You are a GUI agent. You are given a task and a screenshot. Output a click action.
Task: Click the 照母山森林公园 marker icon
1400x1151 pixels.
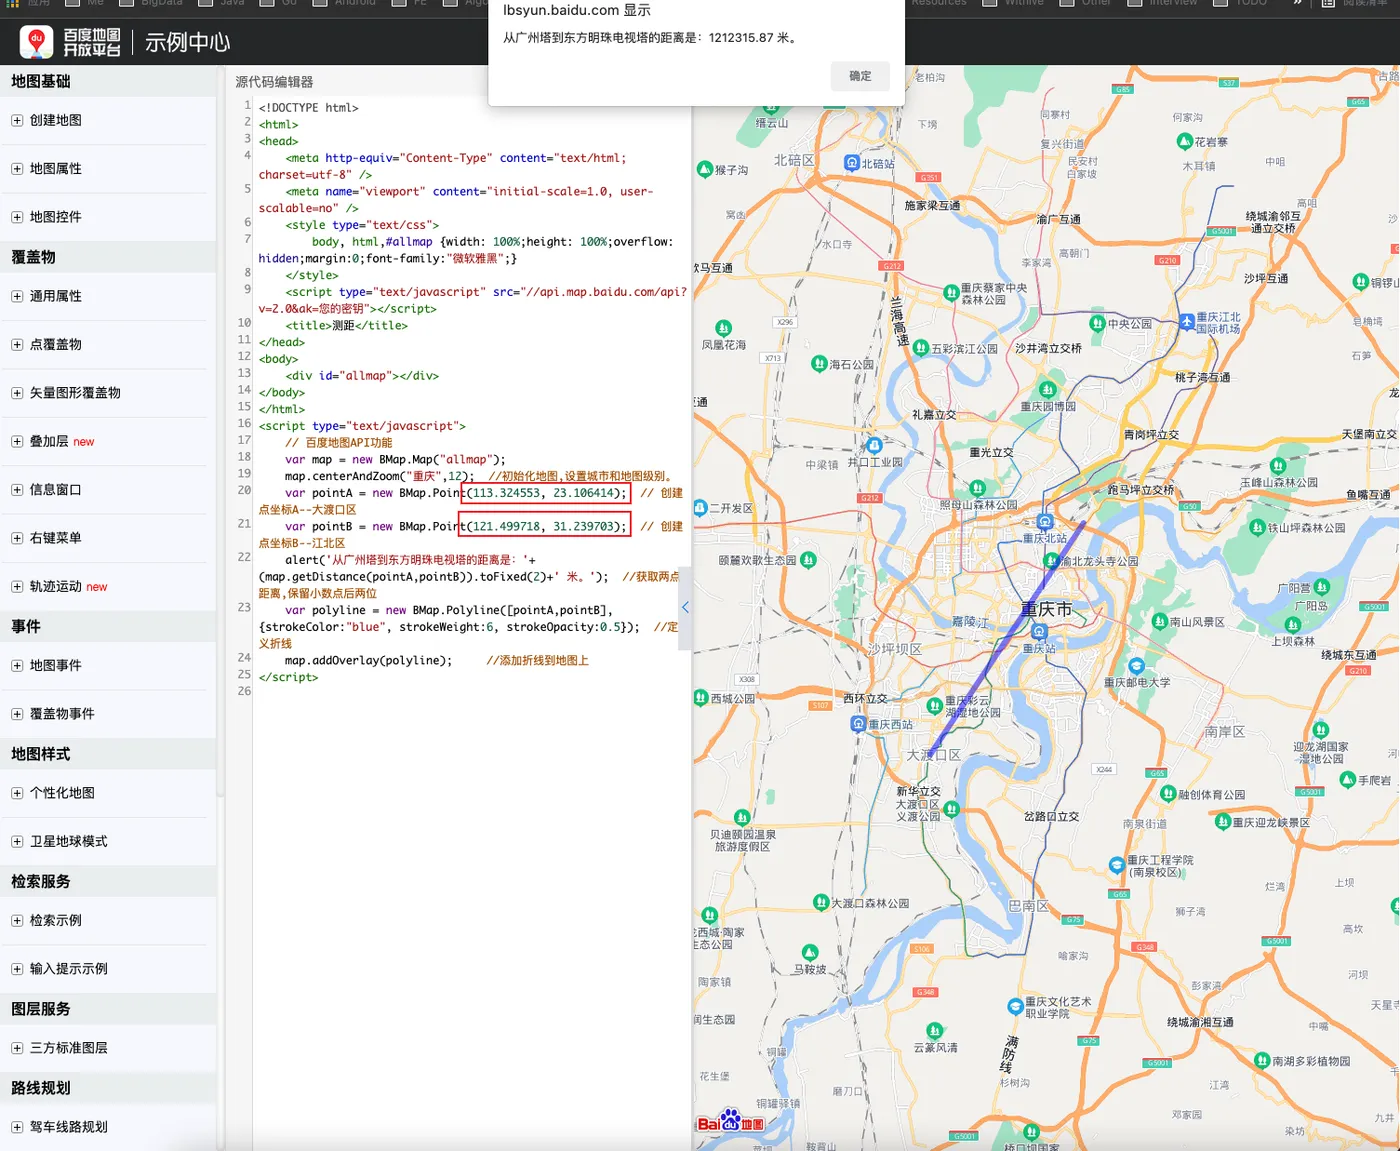click(977, 488)
